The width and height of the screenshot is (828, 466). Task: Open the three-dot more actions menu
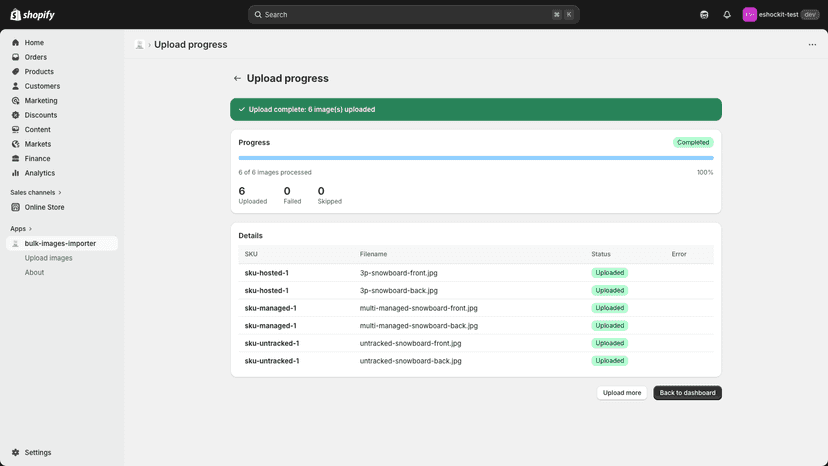tap(812, 45)
